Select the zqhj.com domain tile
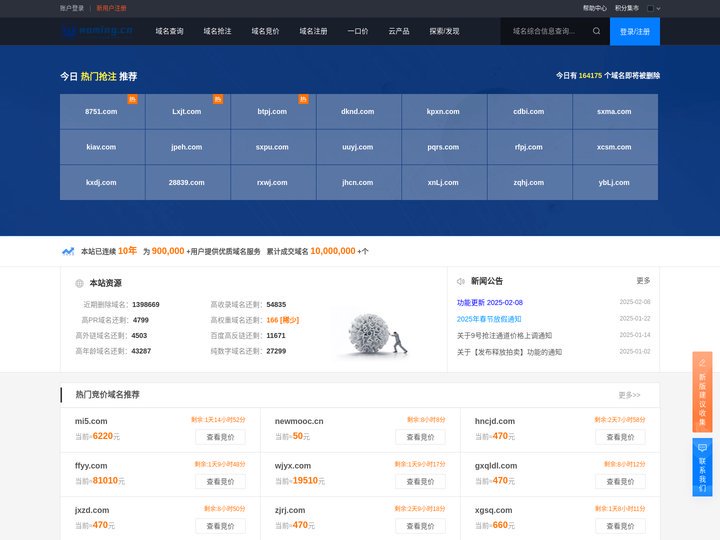Screen dimensions: 720x540 [530, 182]
